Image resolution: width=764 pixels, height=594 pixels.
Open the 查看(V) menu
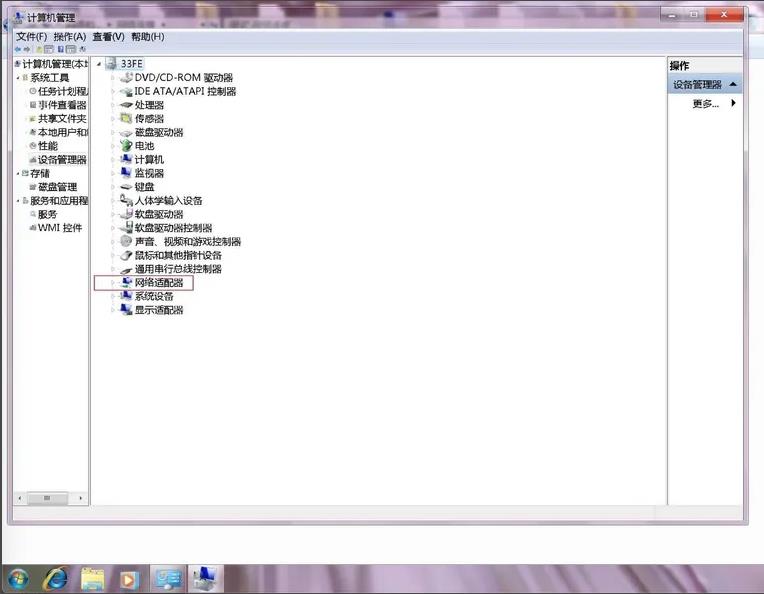click(x=108, y=37)
